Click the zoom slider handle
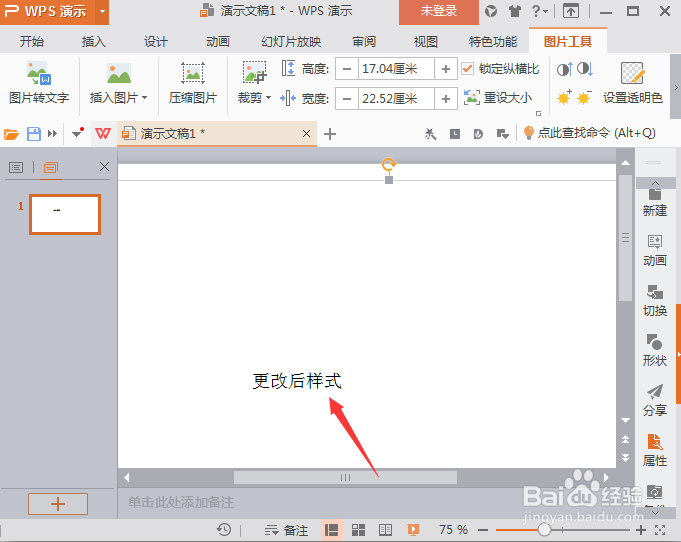The height and width of the screenshot is (542, 681). pos(544,529)
